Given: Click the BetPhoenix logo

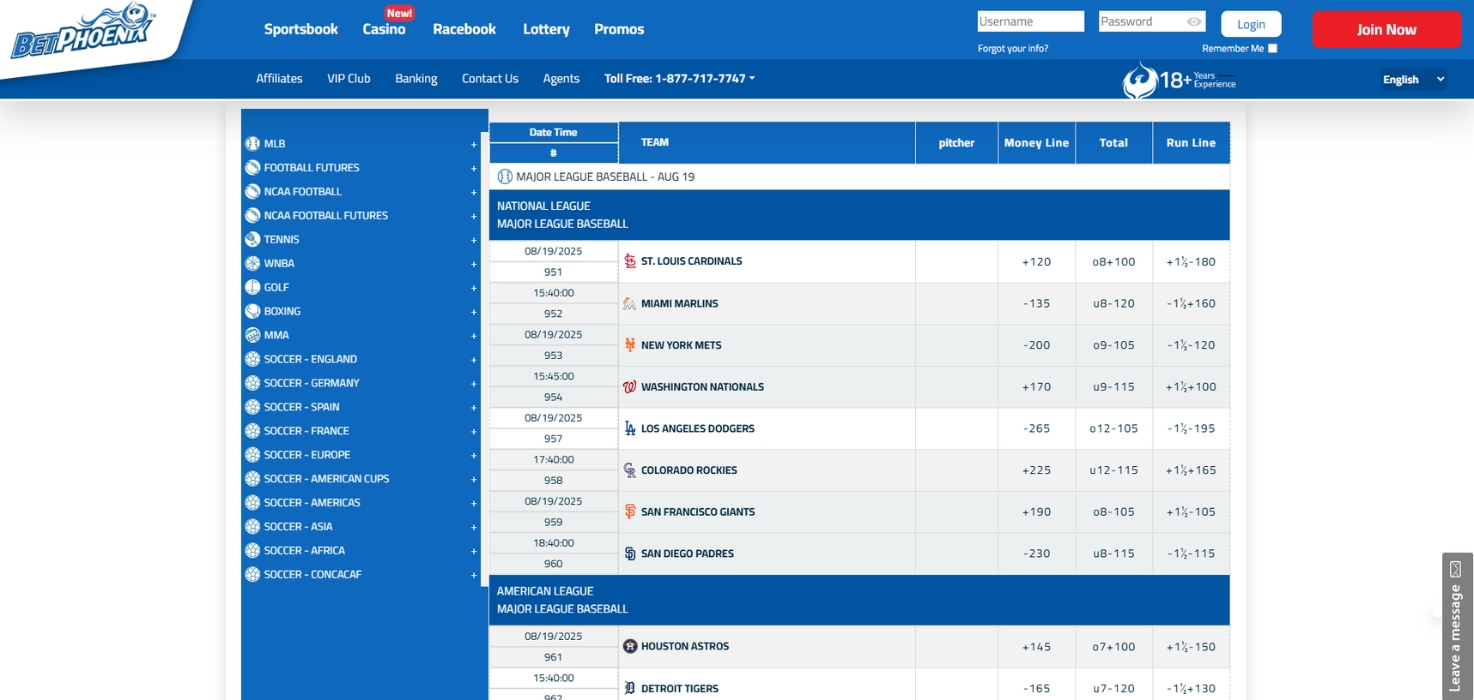Looking at the screenshot, I should point(84,32).
